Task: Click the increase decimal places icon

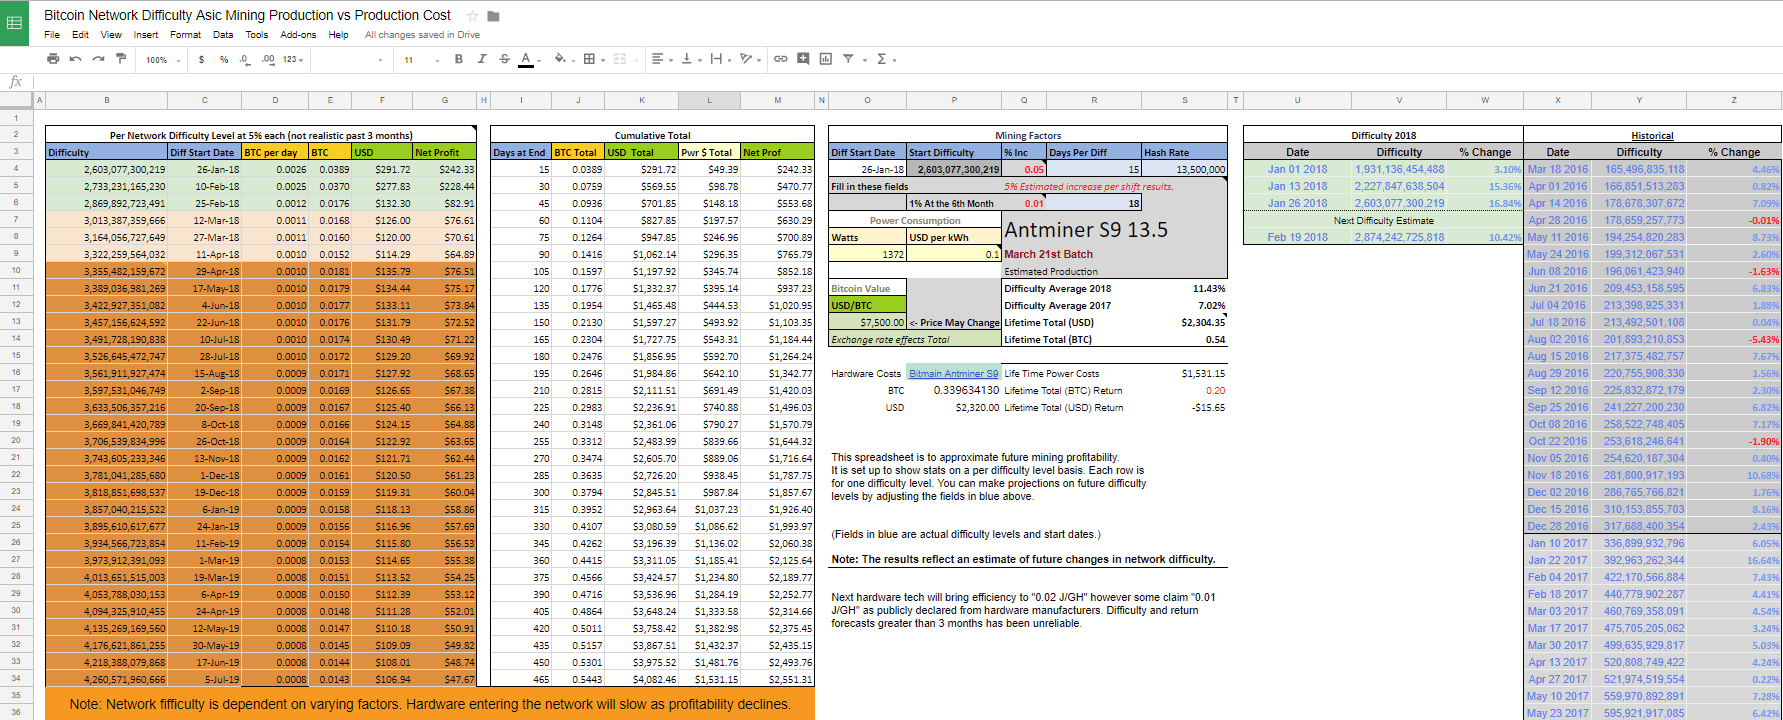Action: tap(268, 60)
